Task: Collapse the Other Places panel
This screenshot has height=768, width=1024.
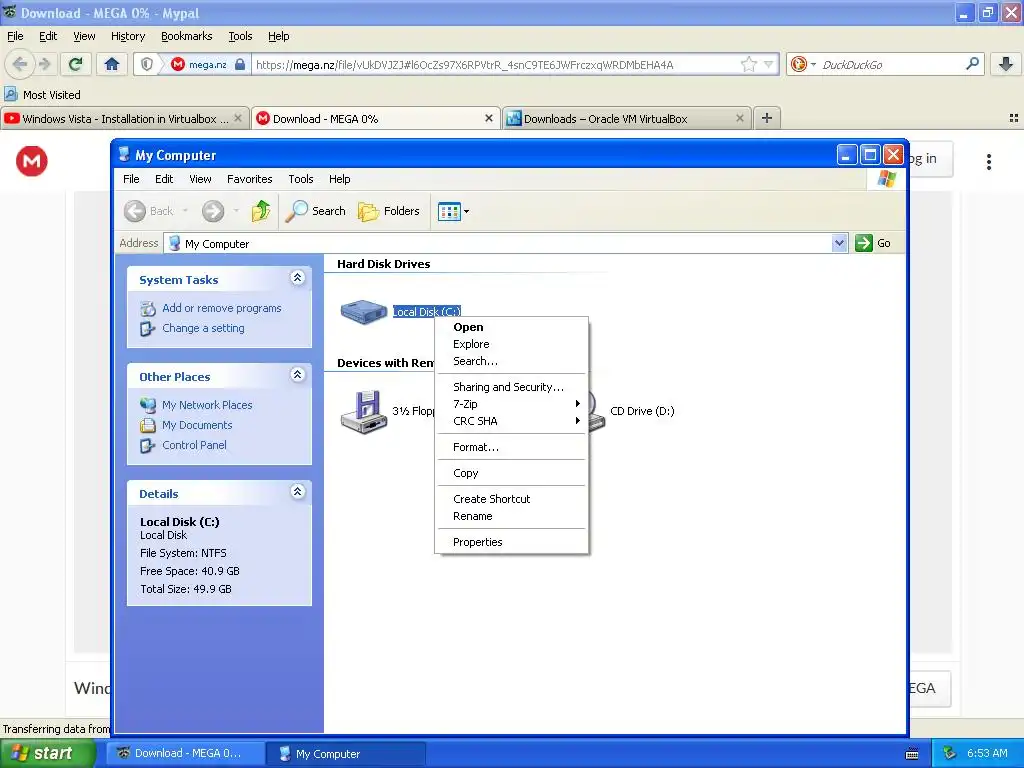Action: pyautogui.click(x=297, y=375)
